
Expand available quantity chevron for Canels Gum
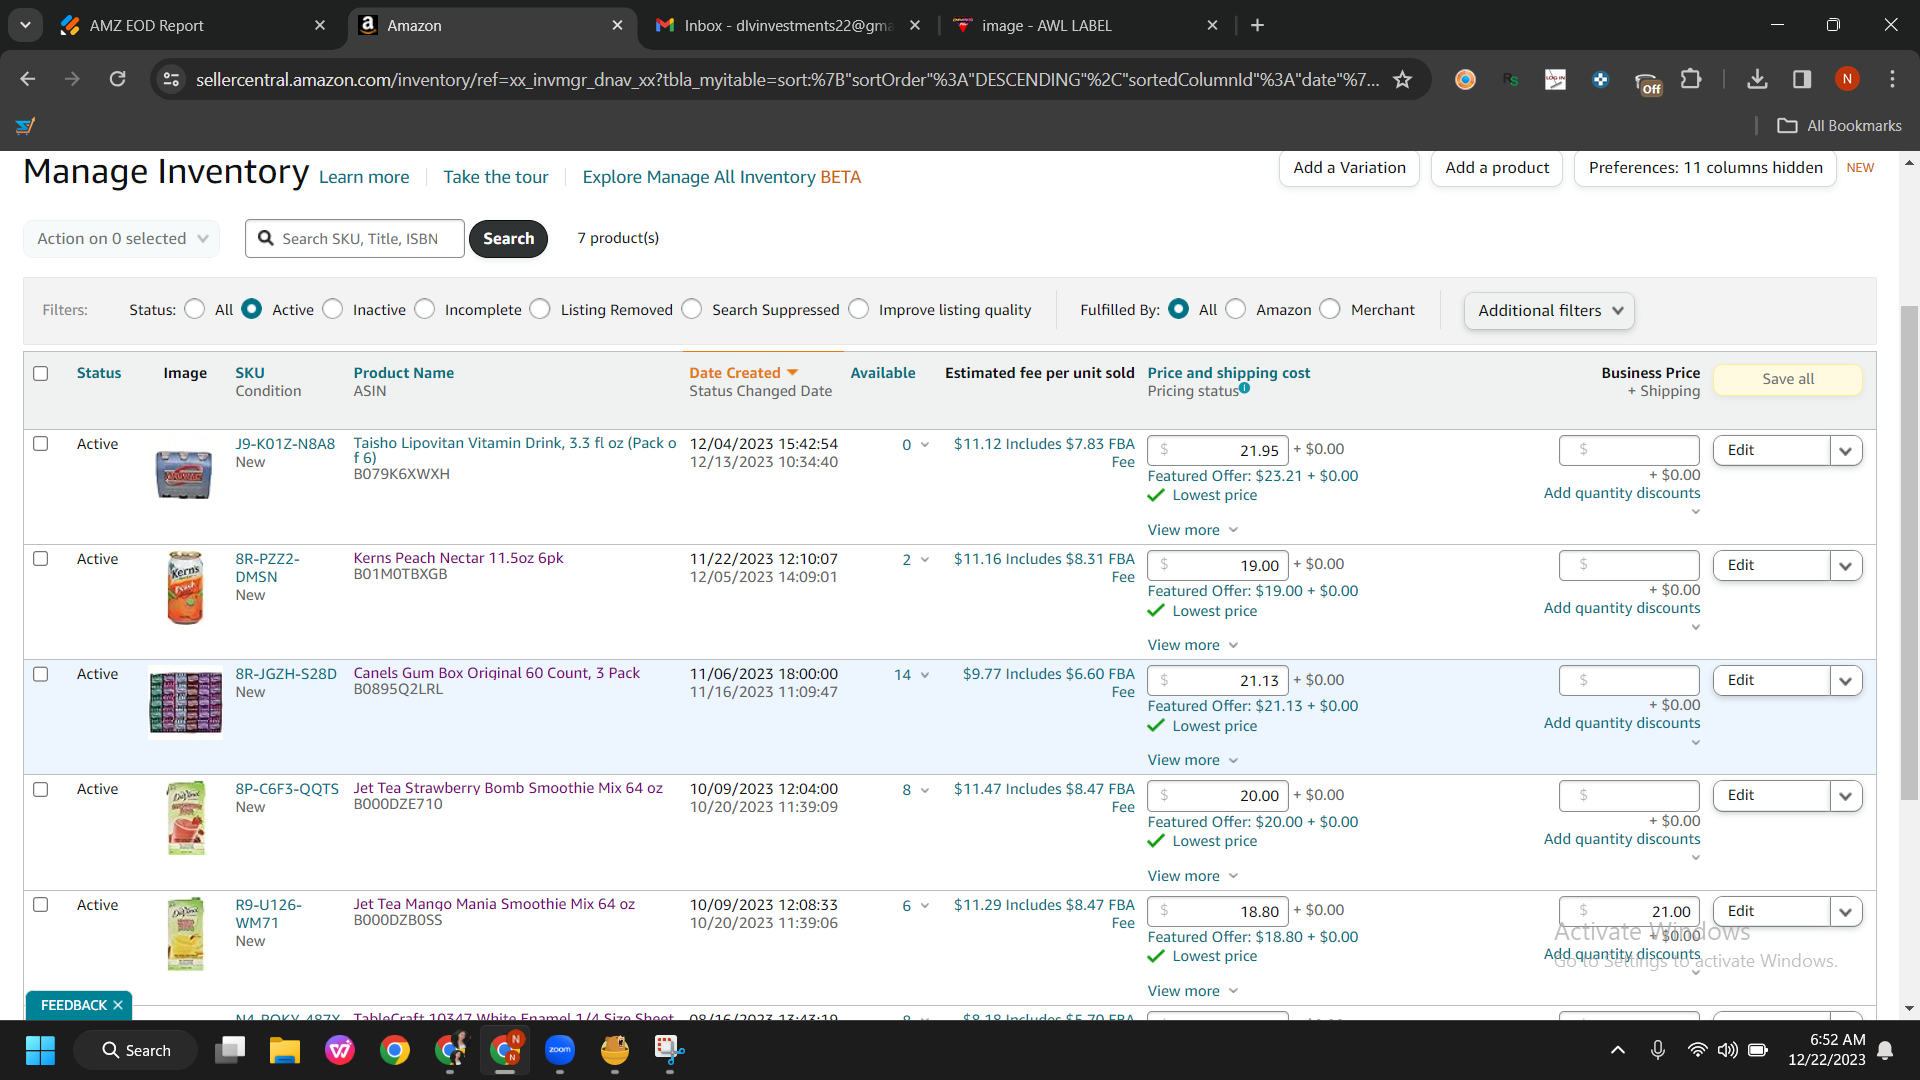[925, 675]
